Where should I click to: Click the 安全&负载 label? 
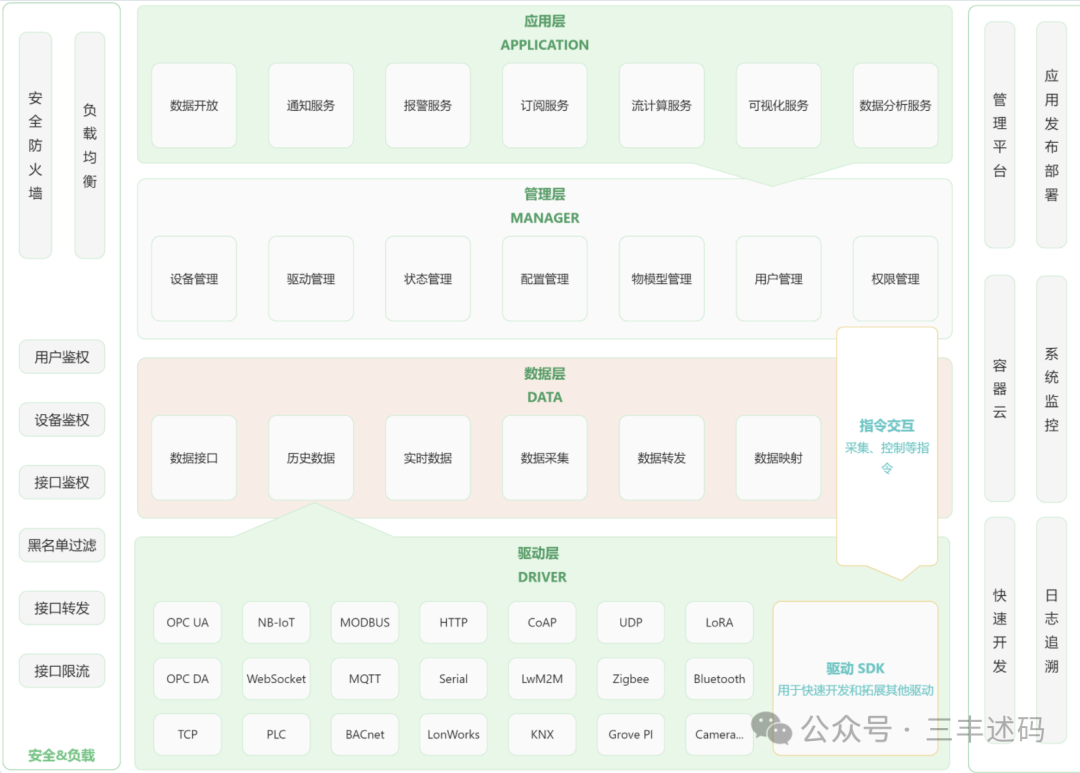point(61,755)
